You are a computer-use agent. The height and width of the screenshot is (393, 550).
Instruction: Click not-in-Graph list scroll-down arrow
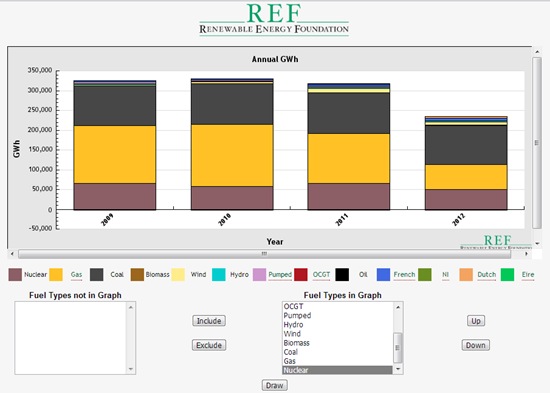coord(130,369)
